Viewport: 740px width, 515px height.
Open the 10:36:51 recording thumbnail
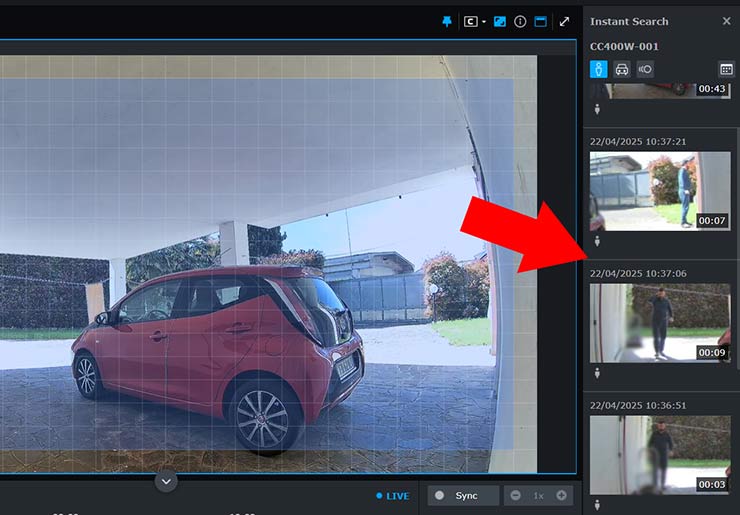[x=660, y=454]
